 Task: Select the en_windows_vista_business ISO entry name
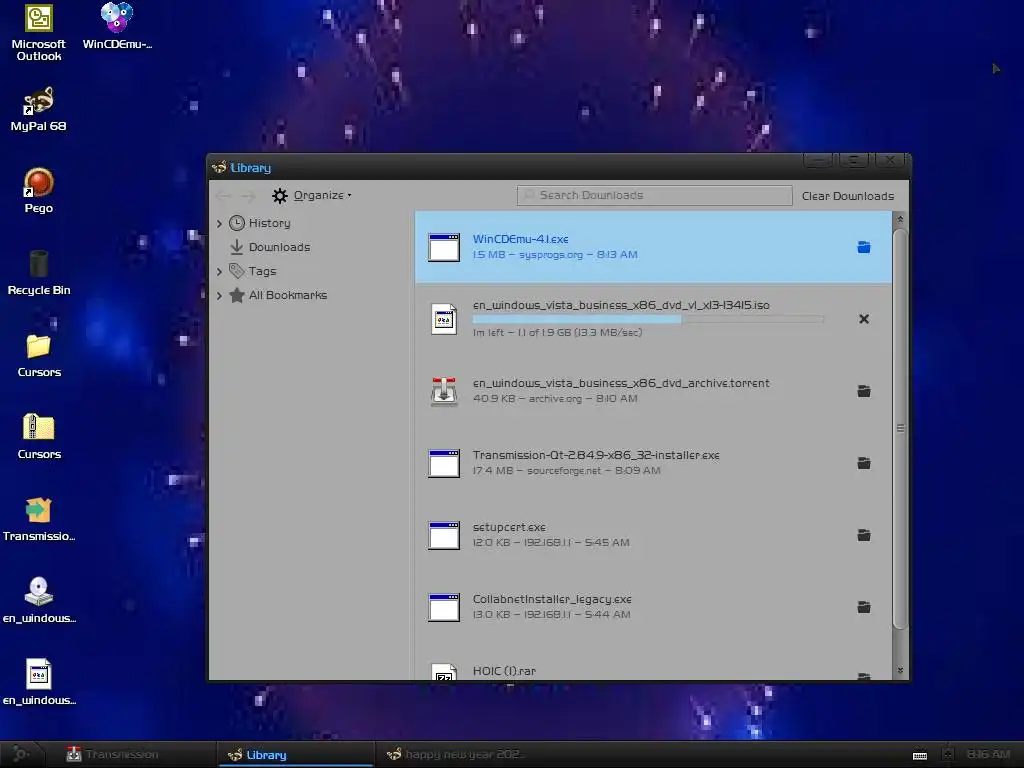click(621, 305)
